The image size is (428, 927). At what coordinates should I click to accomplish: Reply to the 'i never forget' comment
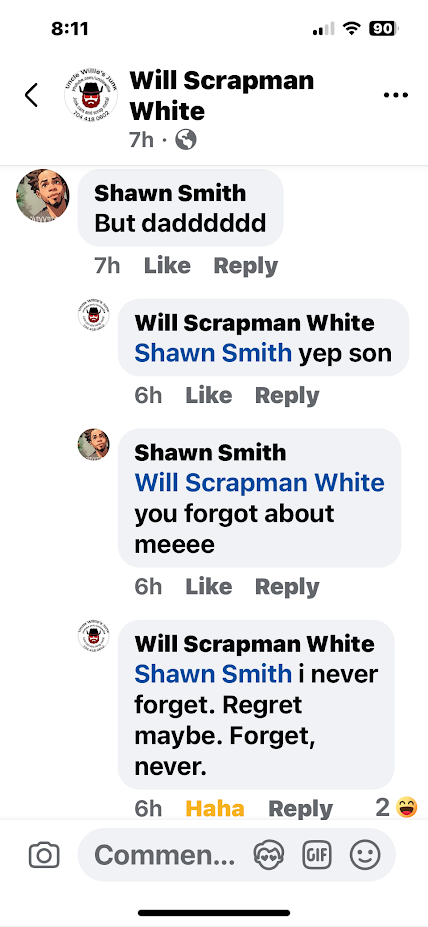(x=300, y=809)
